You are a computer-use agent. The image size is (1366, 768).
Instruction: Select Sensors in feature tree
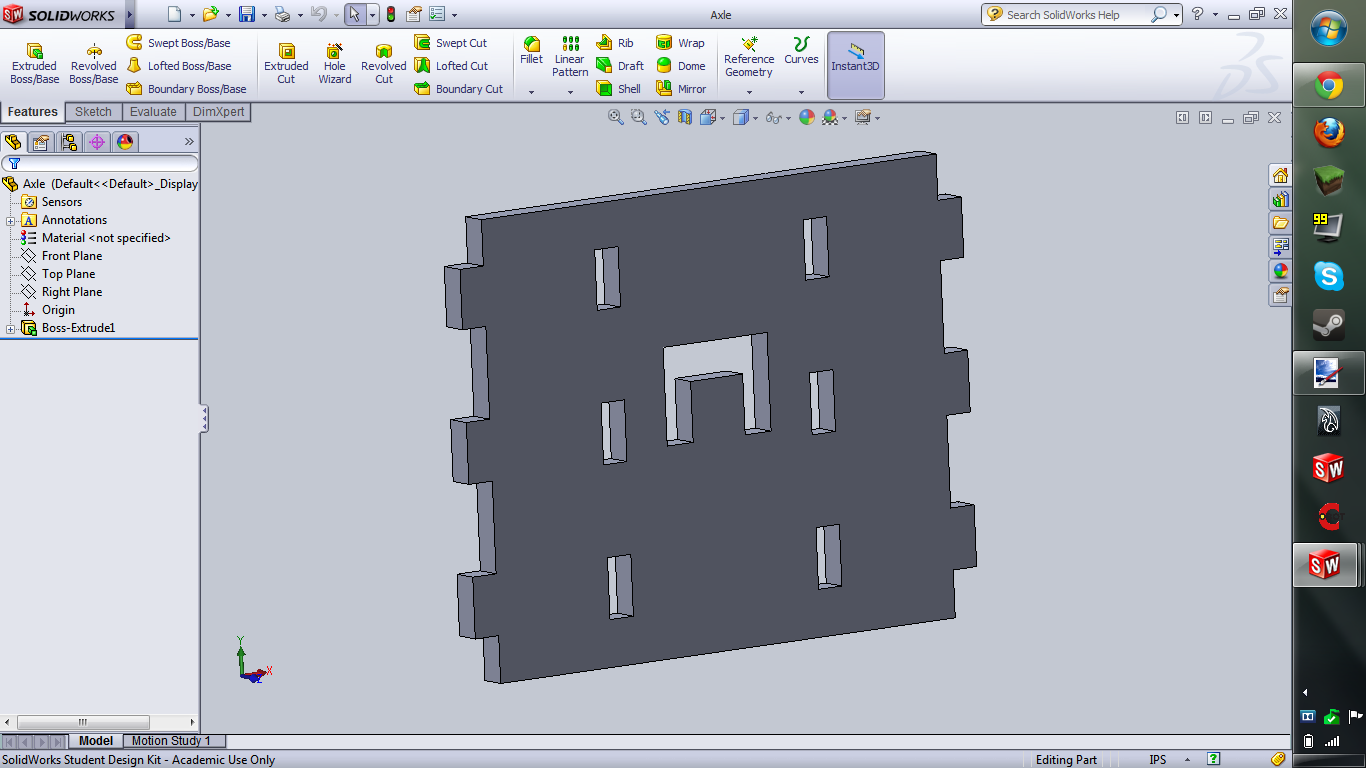(62, 202)
